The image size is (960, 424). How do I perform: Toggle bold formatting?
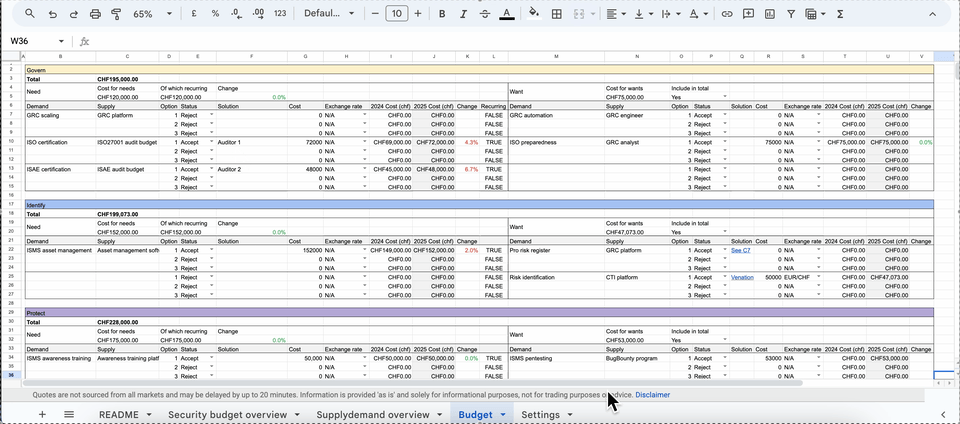pos(444,14)
